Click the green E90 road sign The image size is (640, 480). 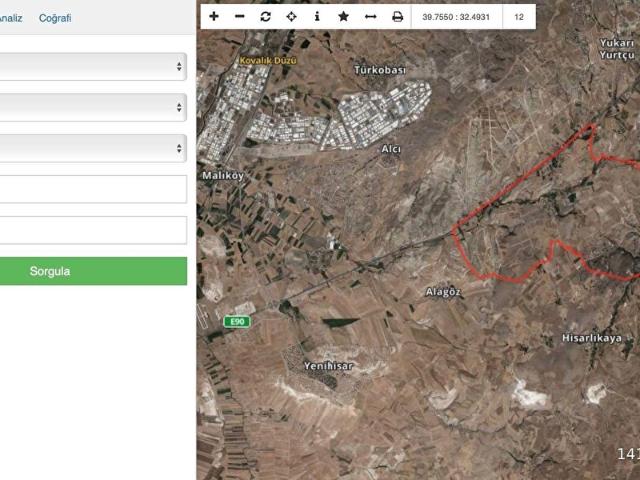(237, 322)
